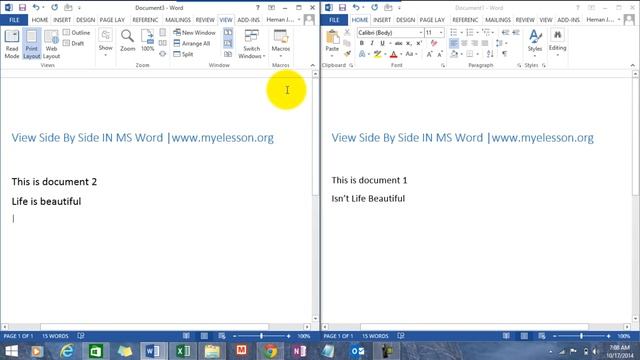Image resolution: width=640 pixels, height=360 pixels.
Task: Clear all formatting in Document1
Action: pyautogui.click(x=434, y=43)
